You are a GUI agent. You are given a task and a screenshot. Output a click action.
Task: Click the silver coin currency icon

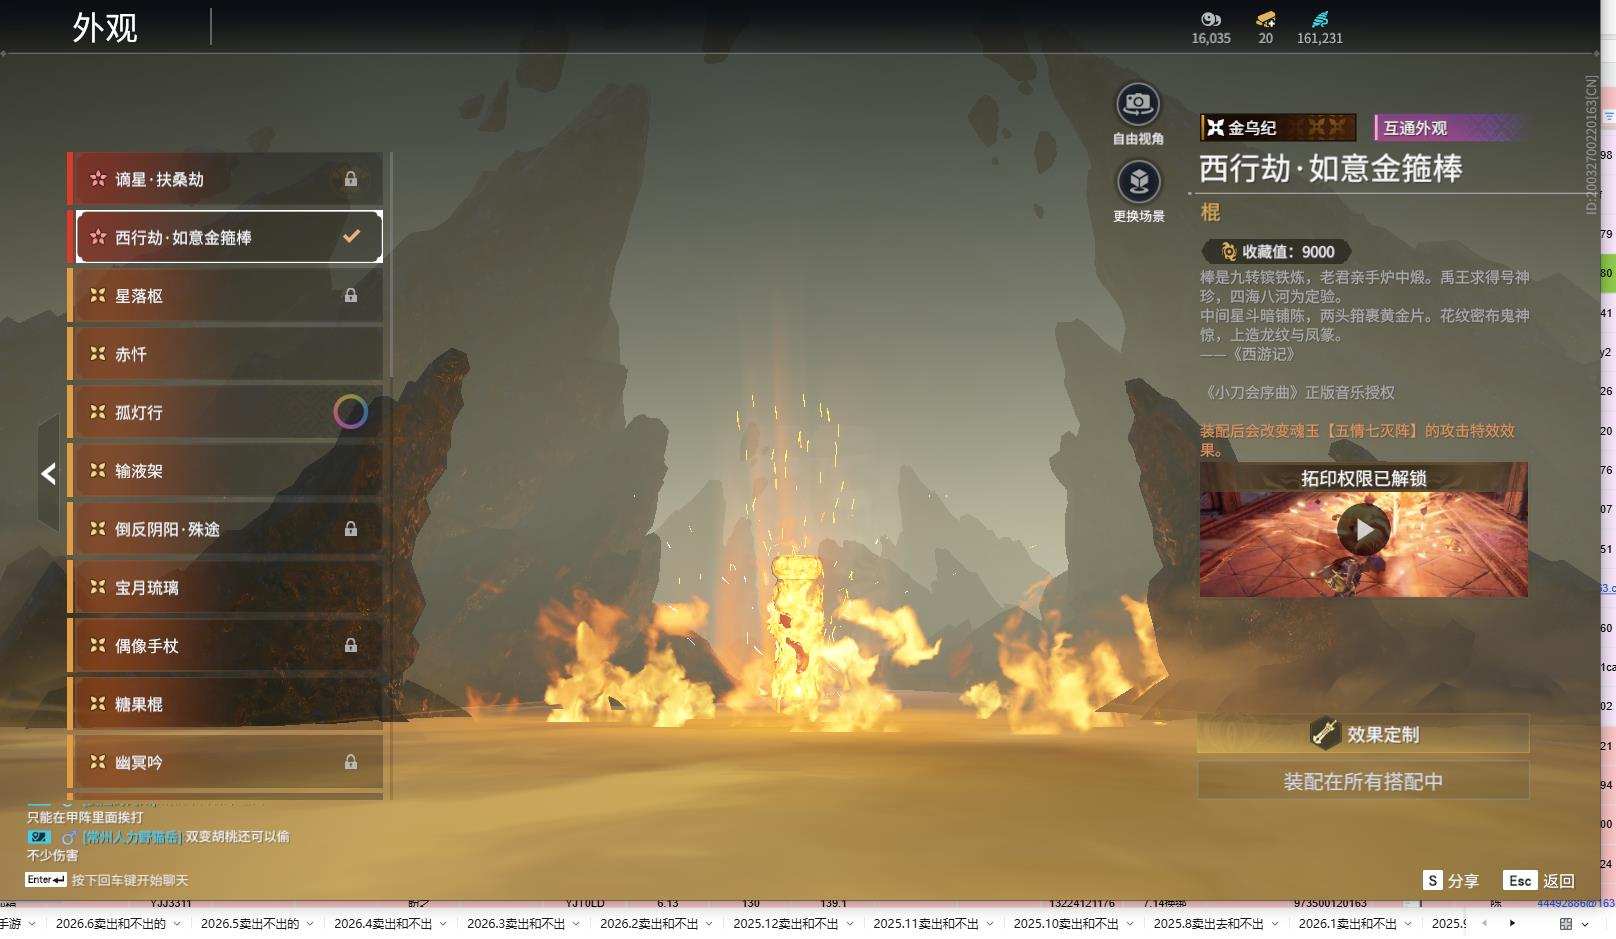coord(1211,19)
